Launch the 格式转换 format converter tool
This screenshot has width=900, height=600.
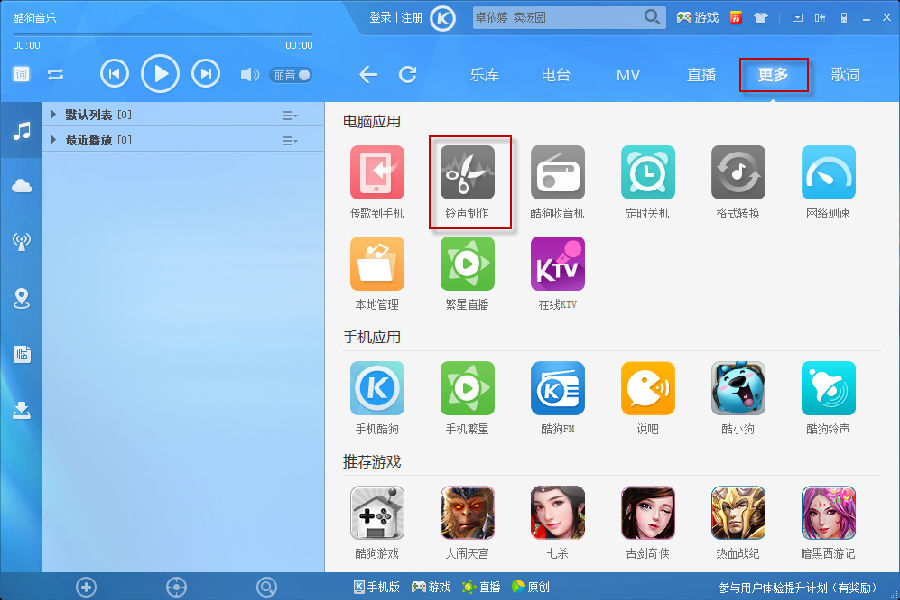pyautogui.click(x=737, y=180)
